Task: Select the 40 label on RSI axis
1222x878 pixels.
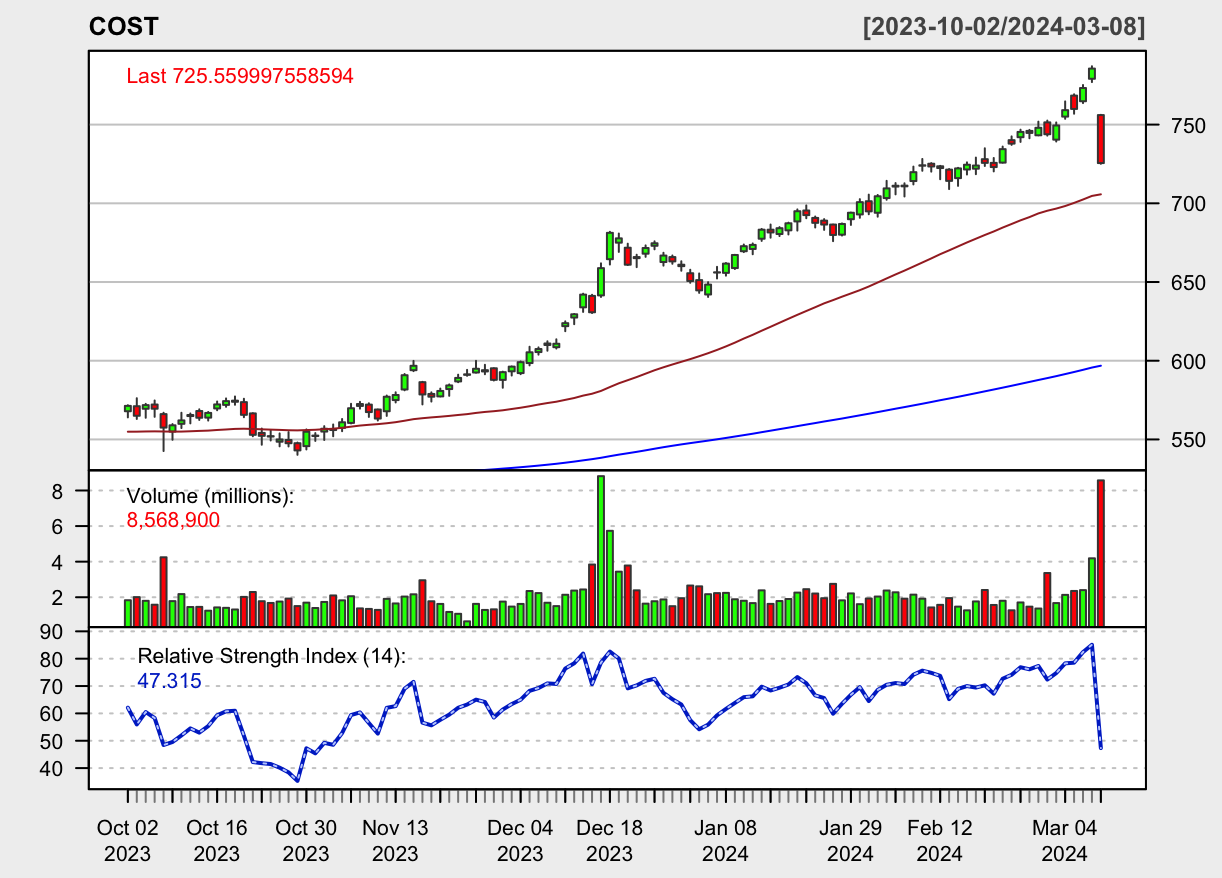Action: pos(53,768)
